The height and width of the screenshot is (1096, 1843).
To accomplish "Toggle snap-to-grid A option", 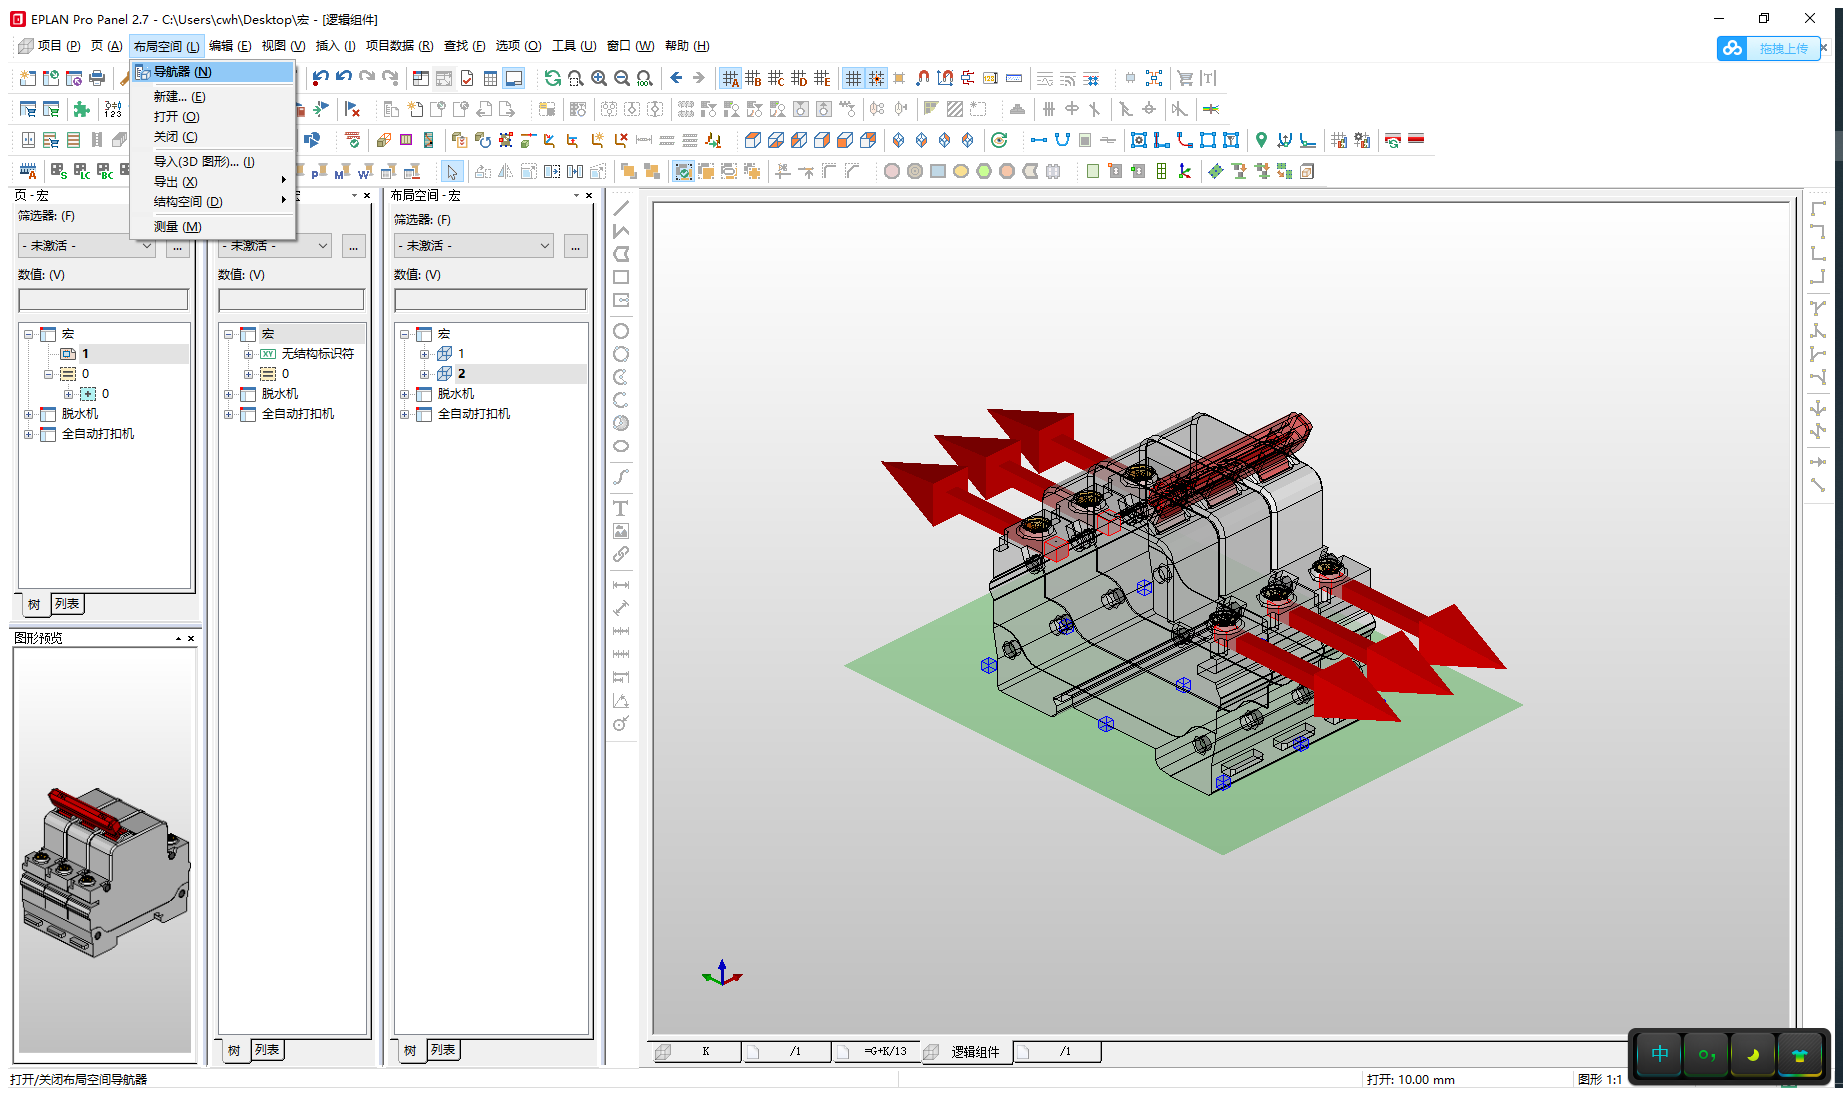I will (x=730, y=78).
